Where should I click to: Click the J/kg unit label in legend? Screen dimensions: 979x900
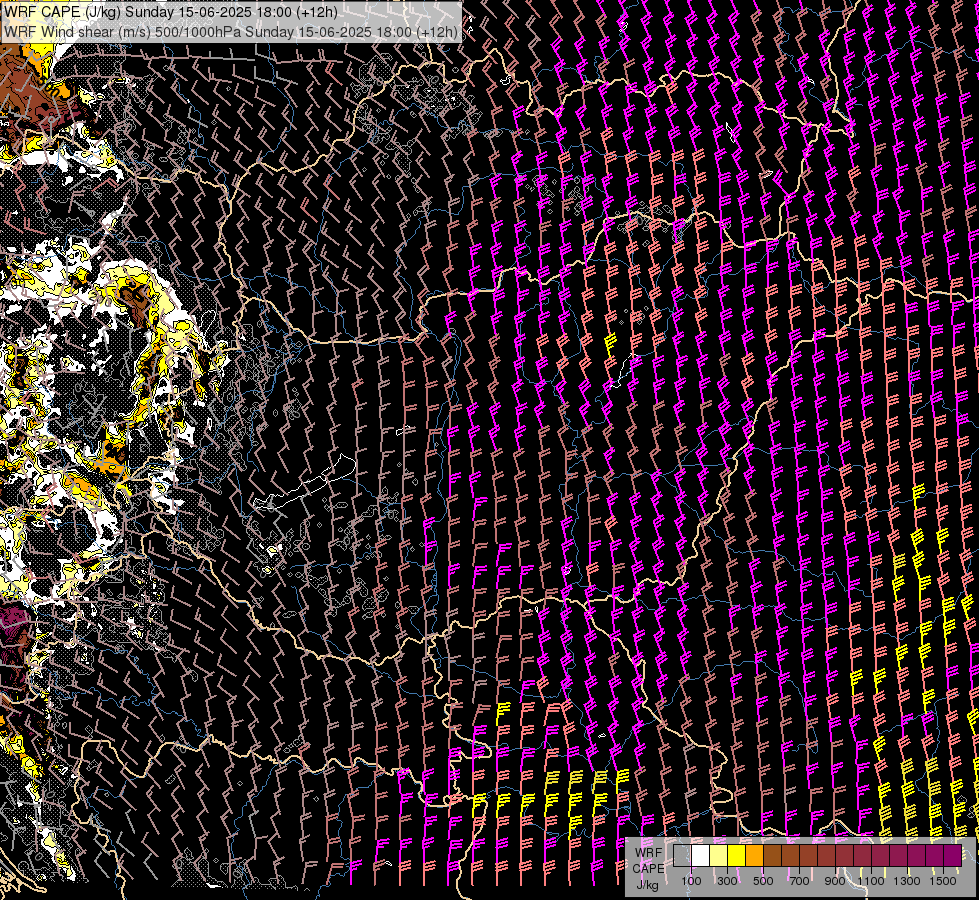647,885
